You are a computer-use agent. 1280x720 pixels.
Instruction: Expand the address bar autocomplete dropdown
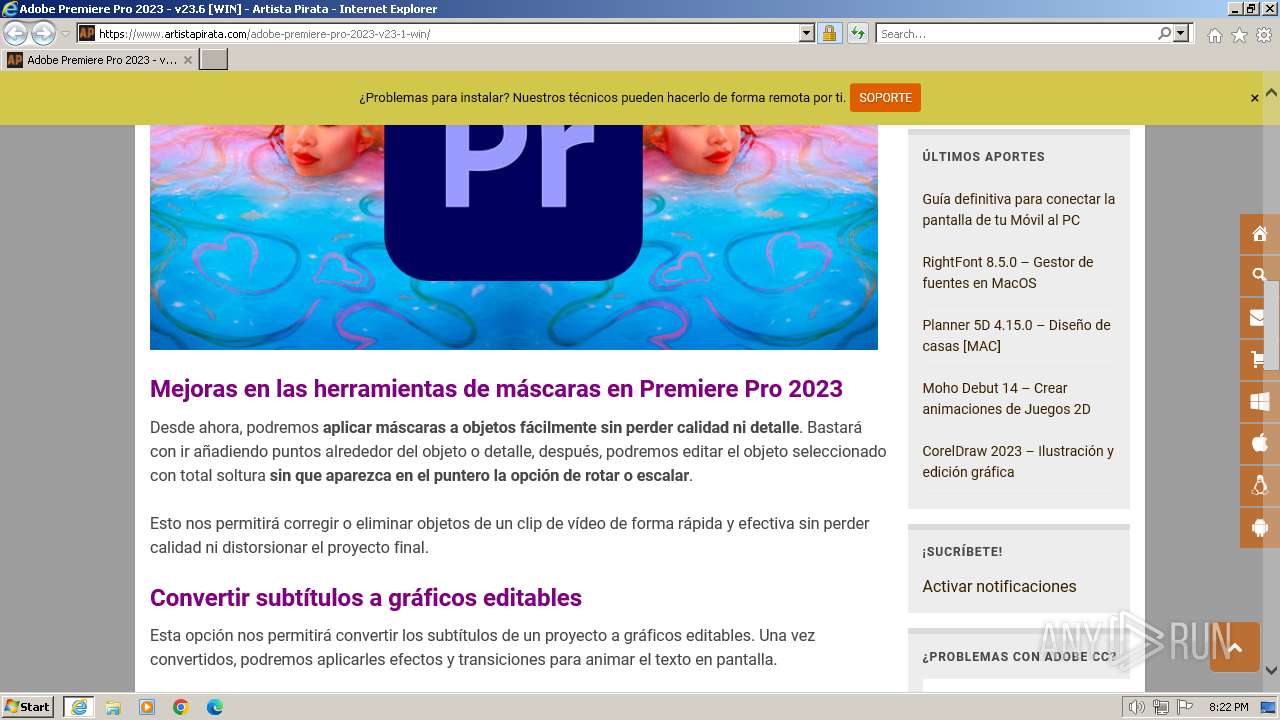pyautogui.click(x=807, y=34)
